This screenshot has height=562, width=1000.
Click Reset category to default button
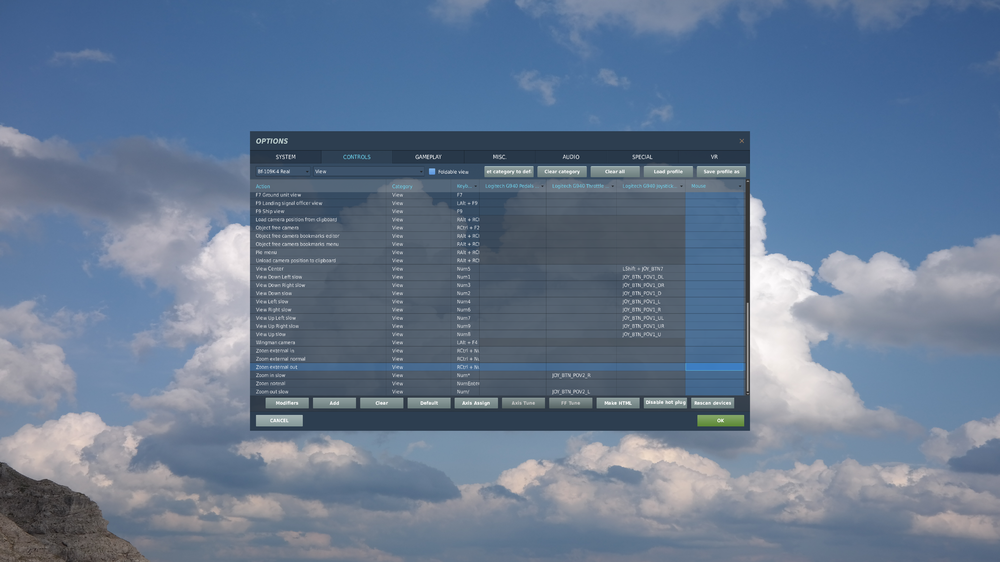pos(508,172)
